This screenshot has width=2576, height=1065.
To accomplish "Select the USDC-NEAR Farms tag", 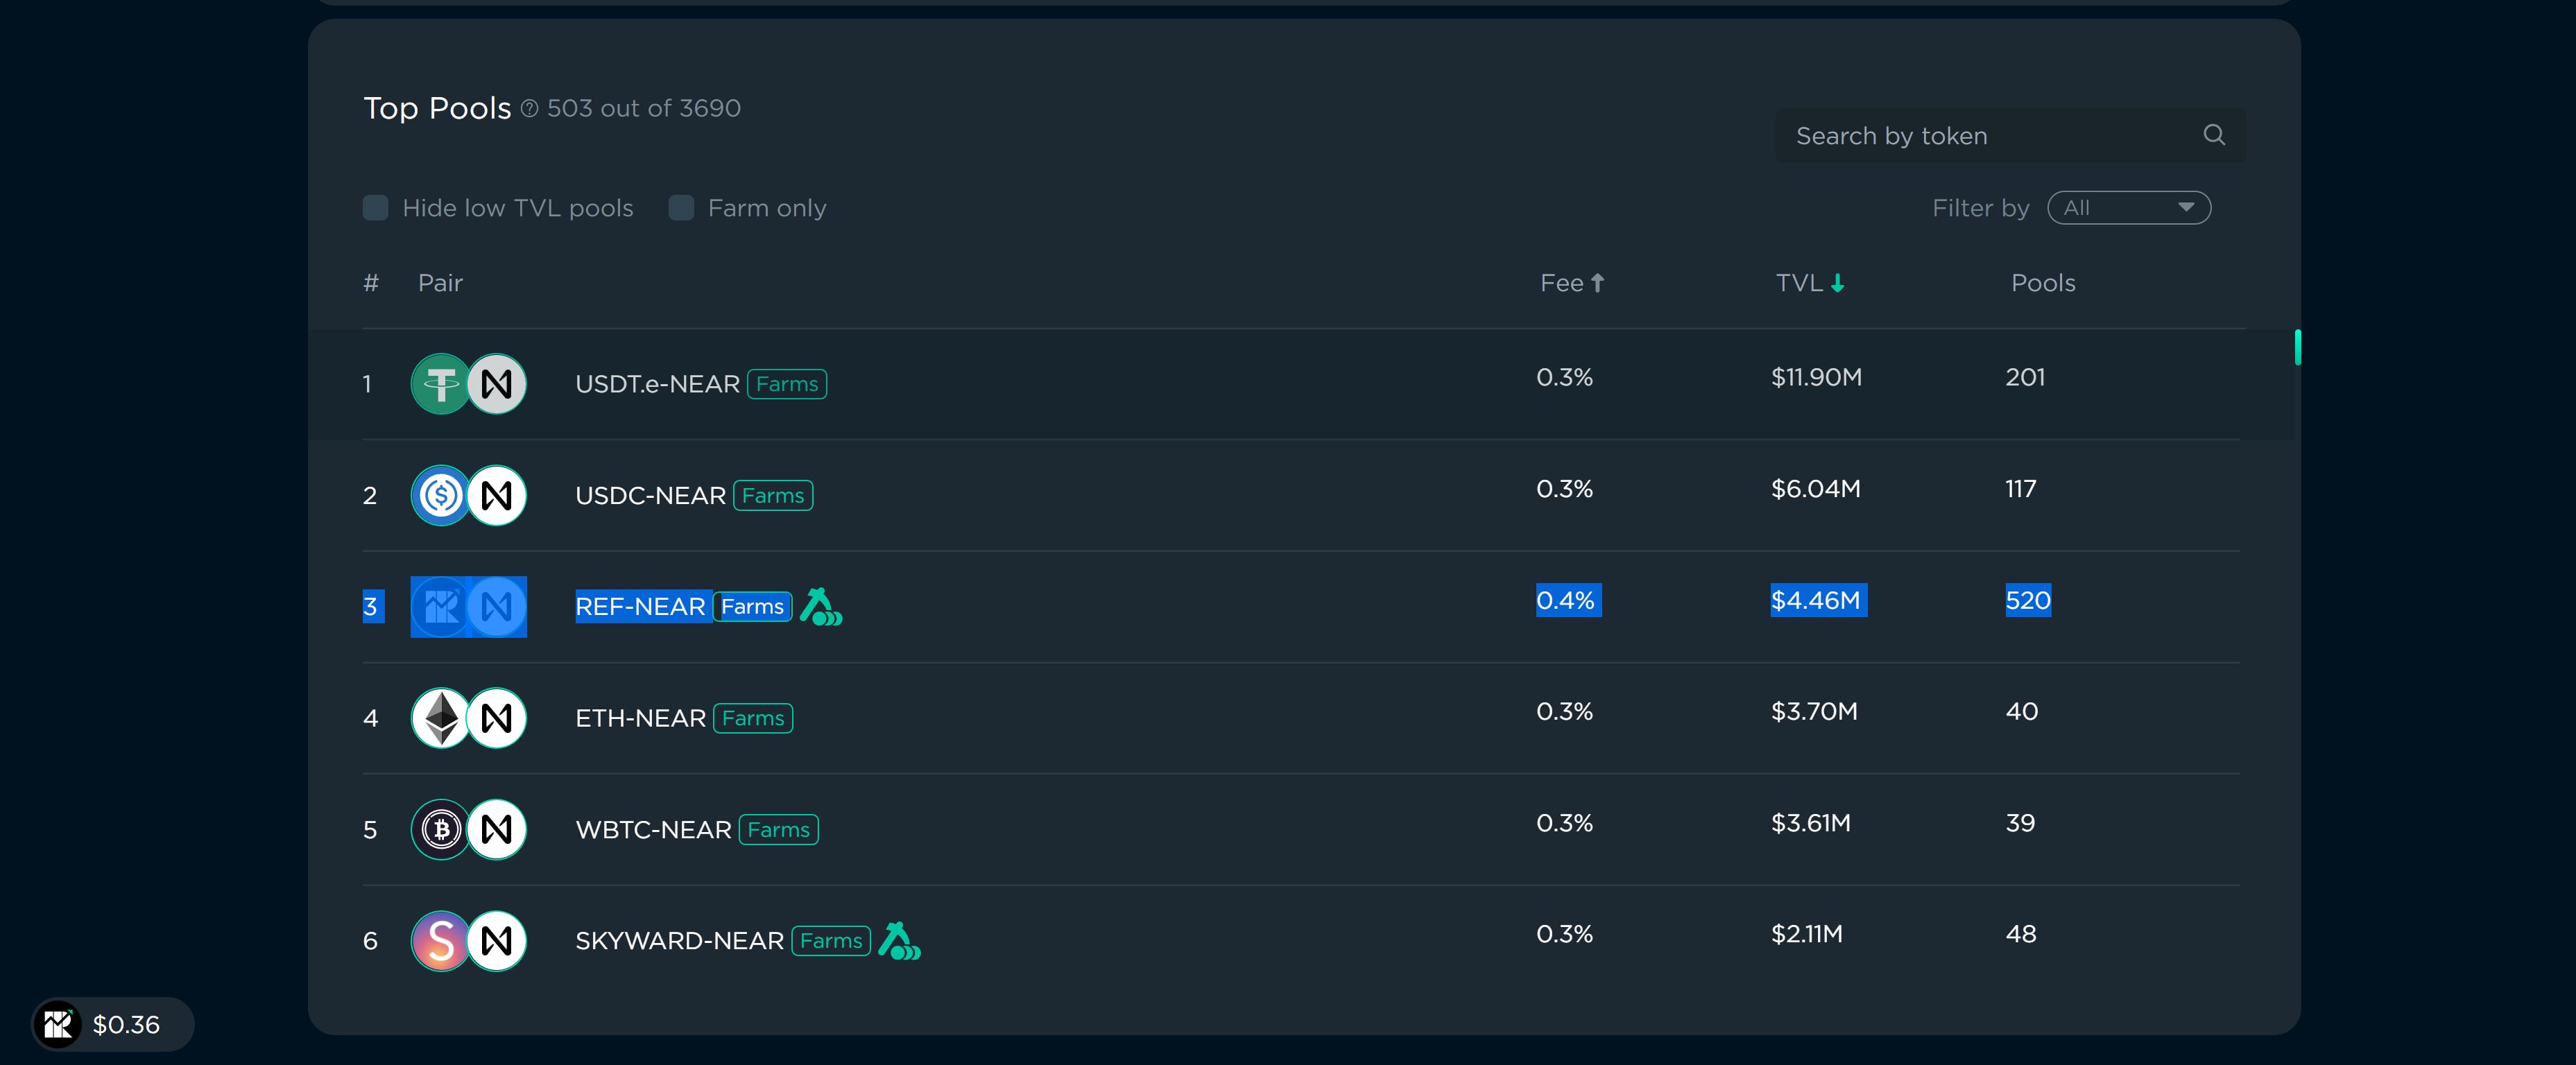I will click(x=771, y=493).
